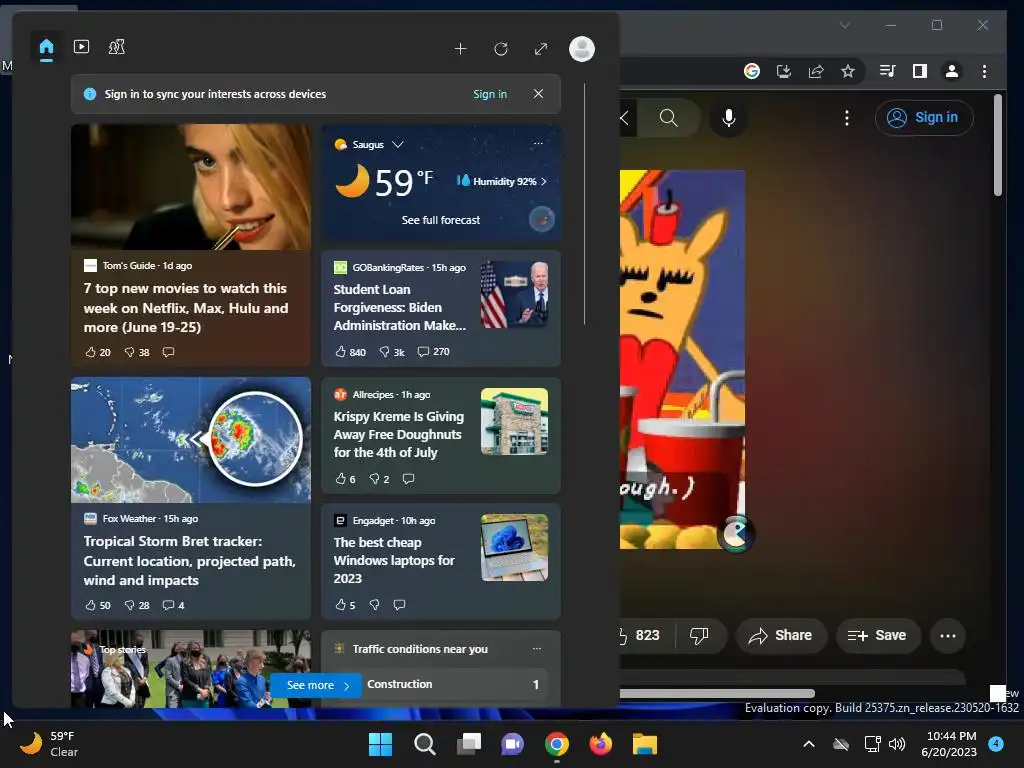Screen dimensions: 1024x768
Task: Comment on the Krispy Kreme article
Action: point(408,479)
